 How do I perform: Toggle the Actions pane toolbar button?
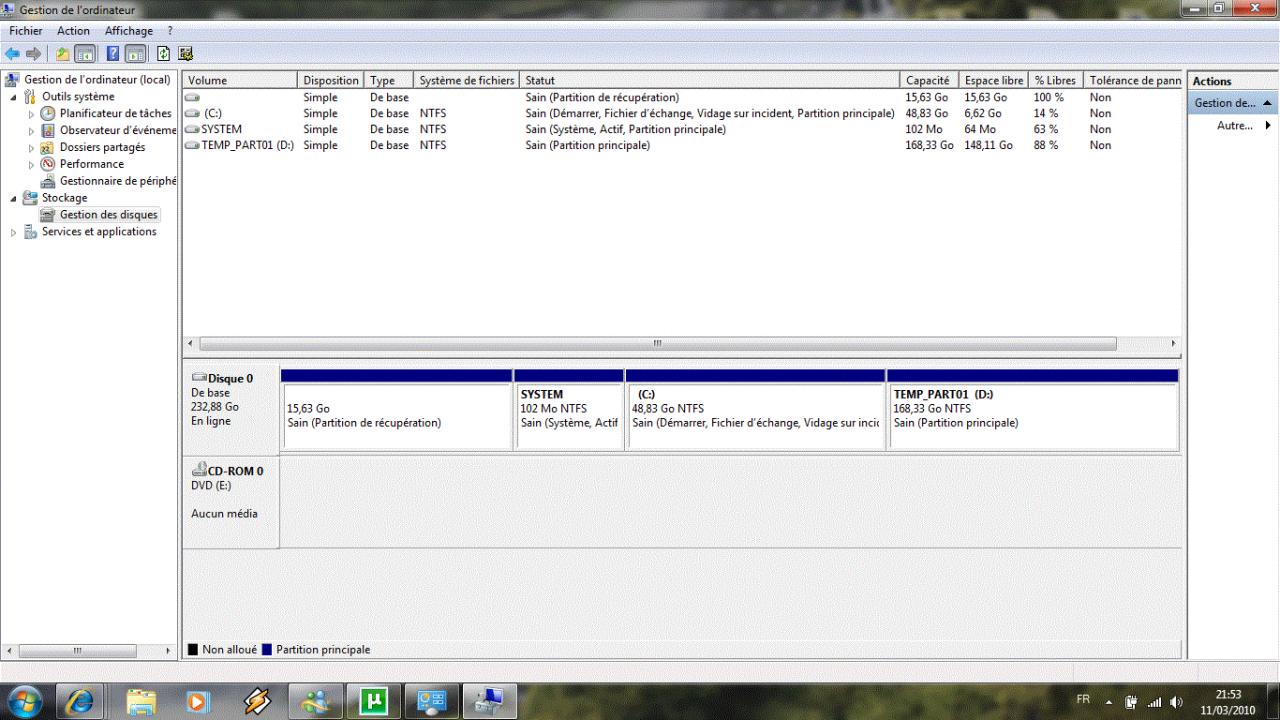point(135,53)
